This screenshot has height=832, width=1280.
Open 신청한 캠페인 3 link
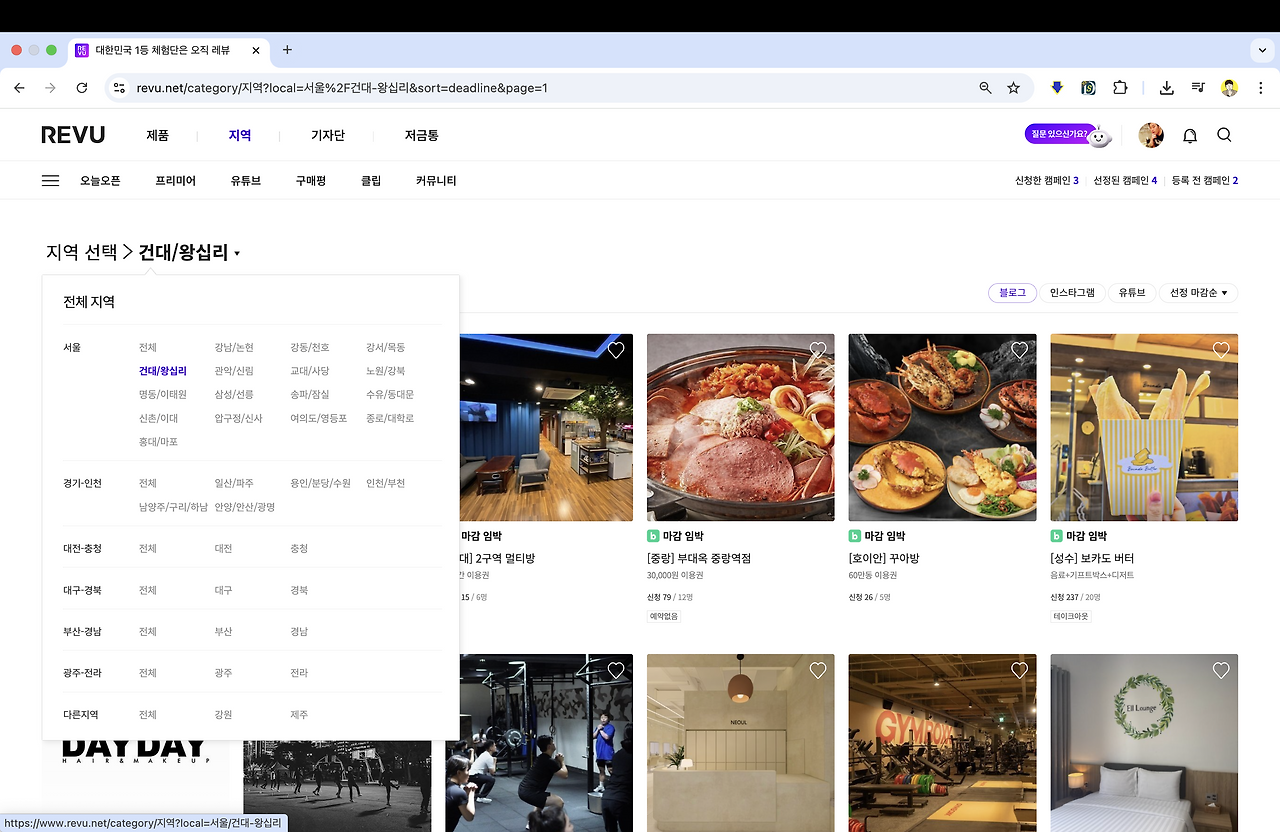coord(1044,180)
